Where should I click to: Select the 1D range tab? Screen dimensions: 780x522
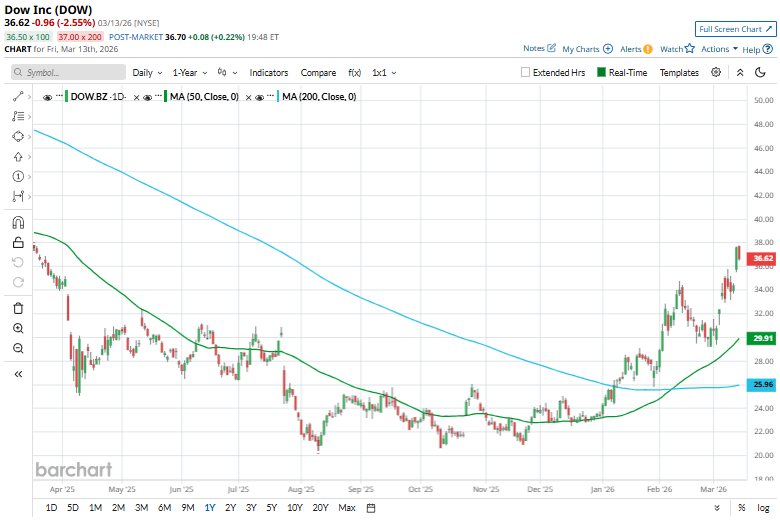[x=51, y=508]
